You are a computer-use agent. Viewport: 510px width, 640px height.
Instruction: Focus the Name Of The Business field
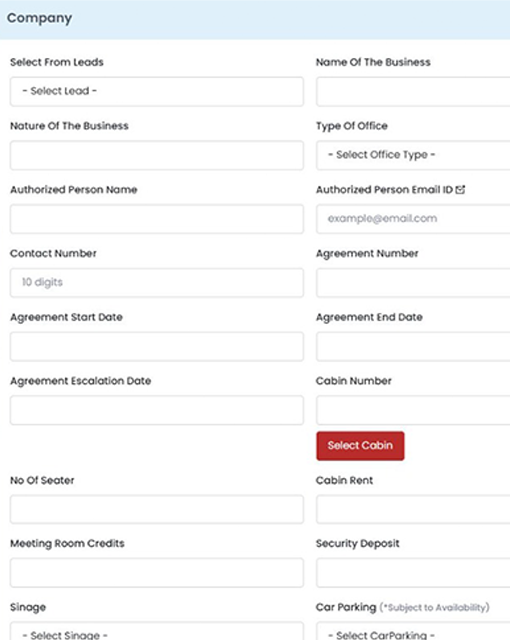coord(413,91)
